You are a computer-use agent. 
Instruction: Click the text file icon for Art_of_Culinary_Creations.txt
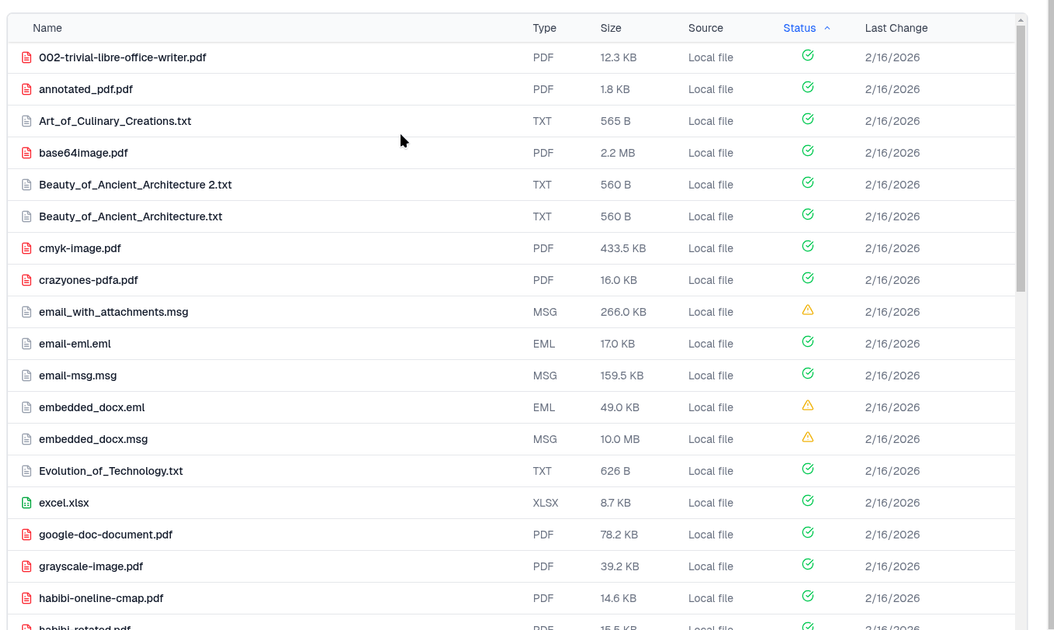(27, 121)
